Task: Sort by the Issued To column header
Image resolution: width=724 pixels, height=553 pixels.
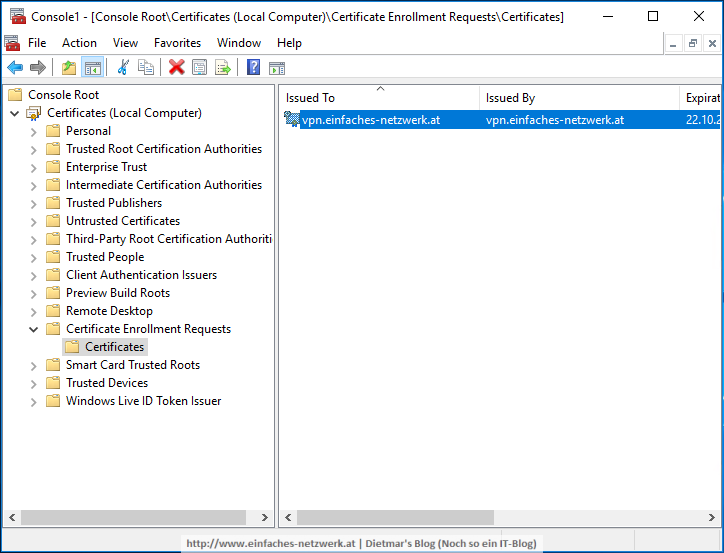Action: coord(380,98)
